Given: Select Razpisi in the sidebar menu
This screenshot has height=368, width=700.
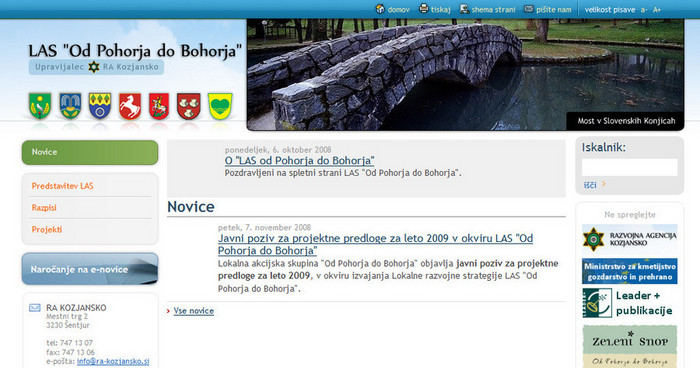Looking at the screenshot, I should pyautogui.click(x=44, y=208).
